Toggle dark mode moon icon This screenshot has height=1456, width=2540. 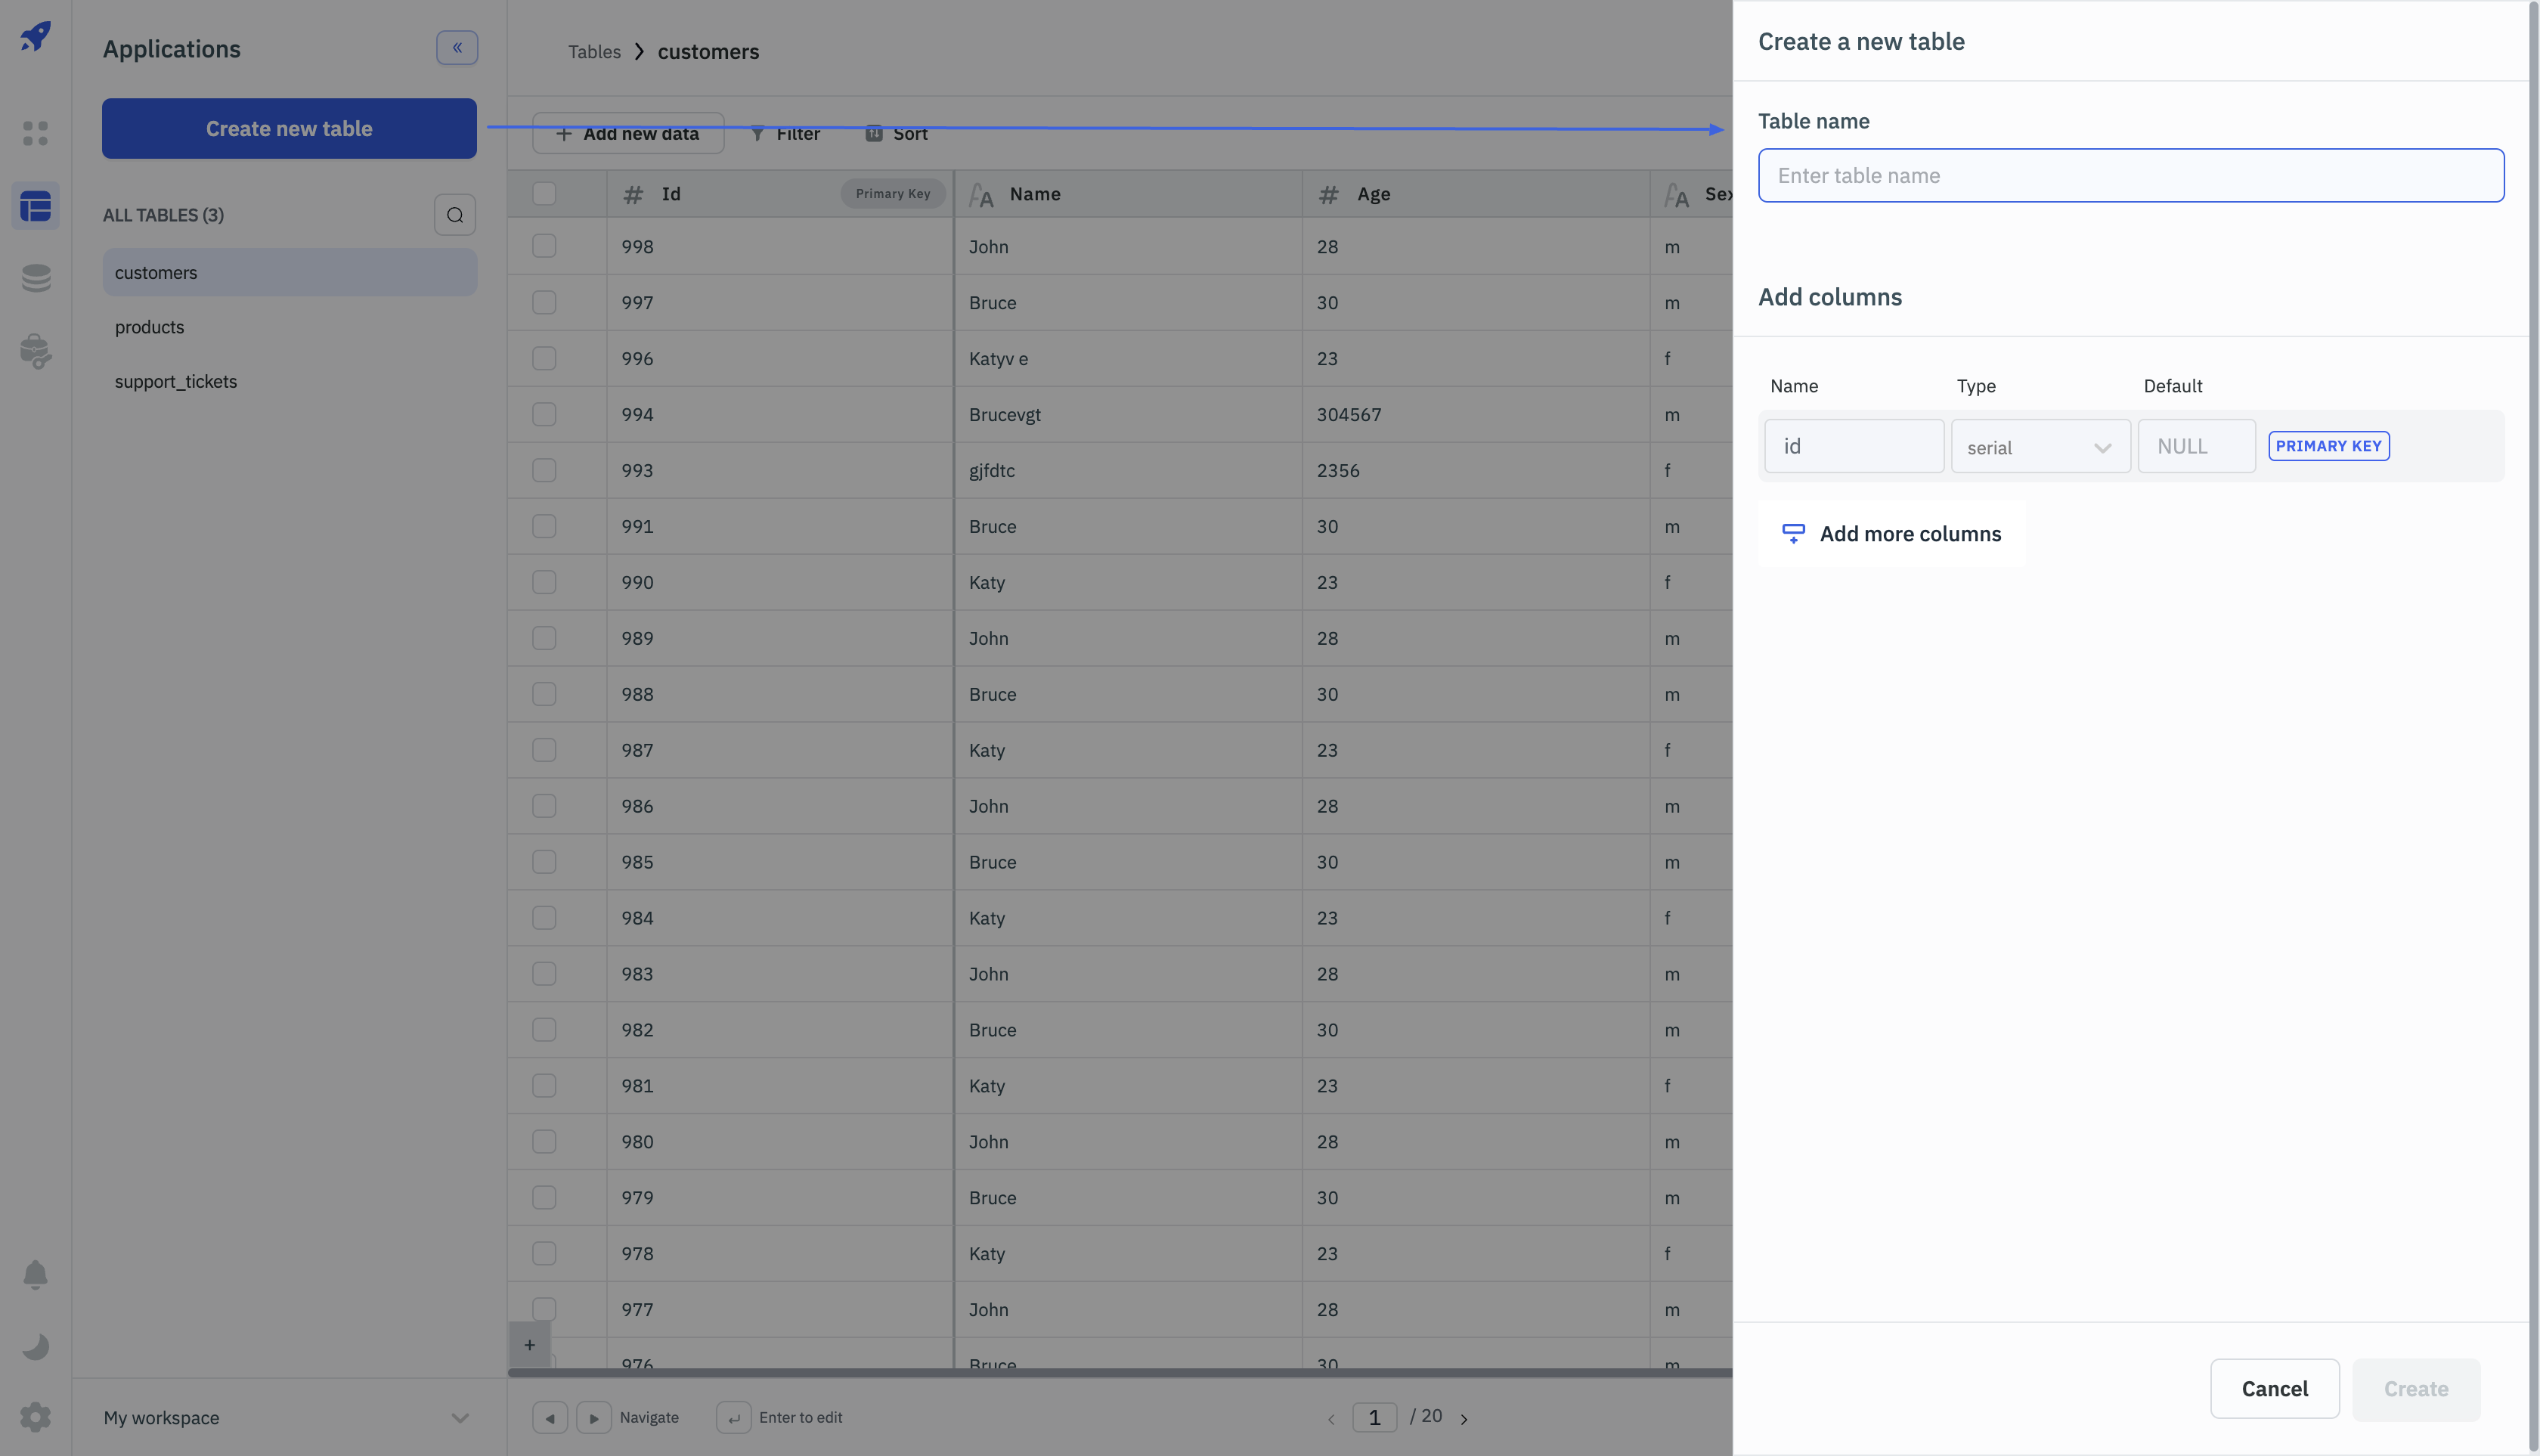click(x=36, y=1346)
